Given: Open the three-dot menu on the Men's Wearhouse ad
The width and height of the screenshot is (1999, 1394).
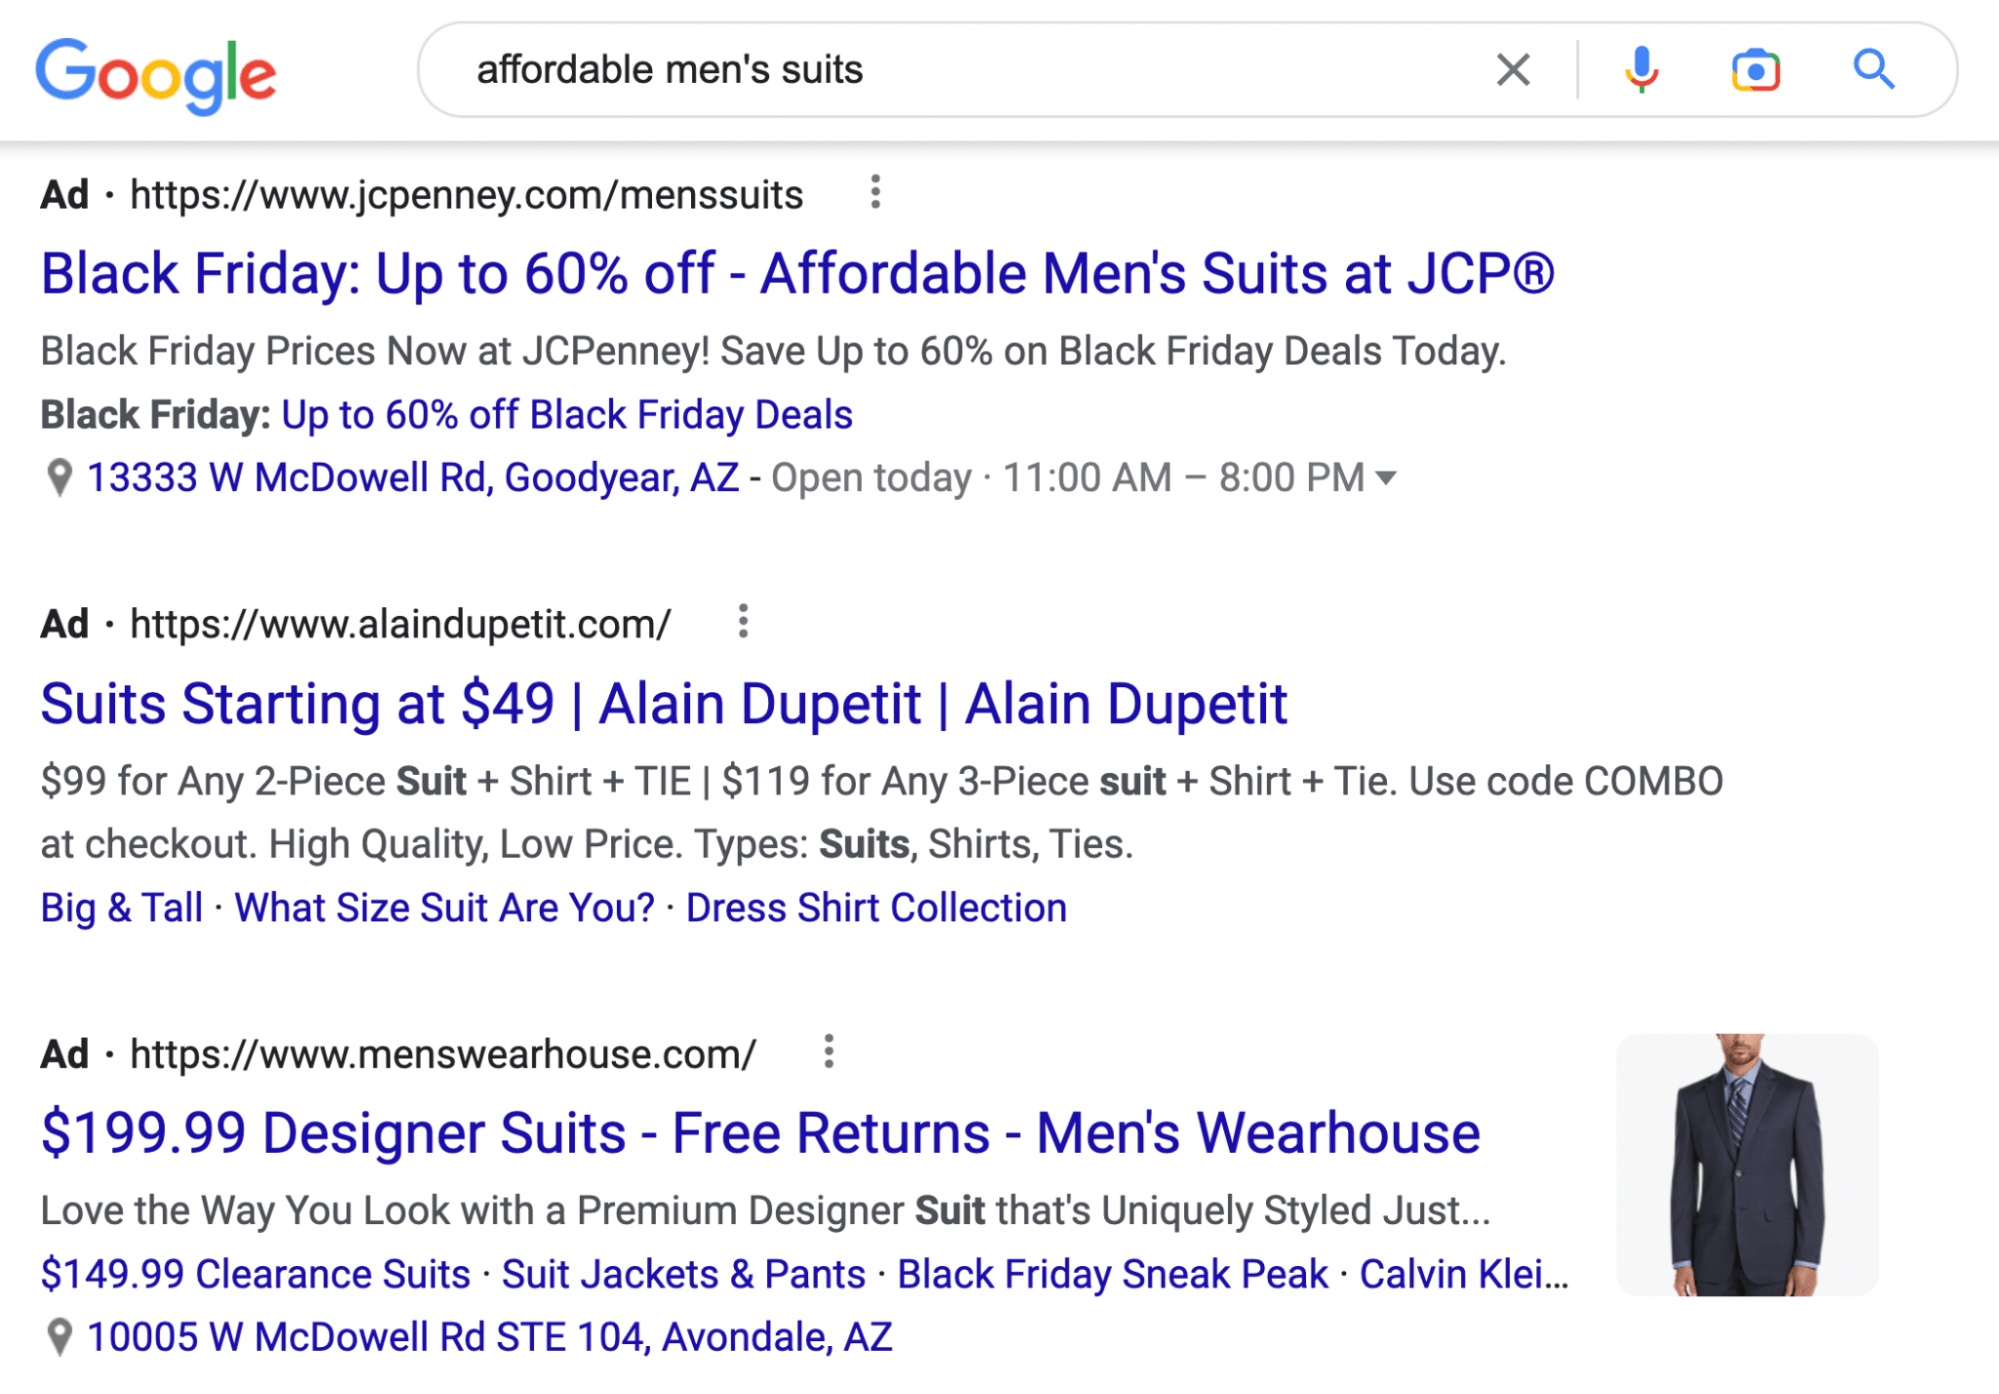Looking at the screenshot, I should 827,1052.
